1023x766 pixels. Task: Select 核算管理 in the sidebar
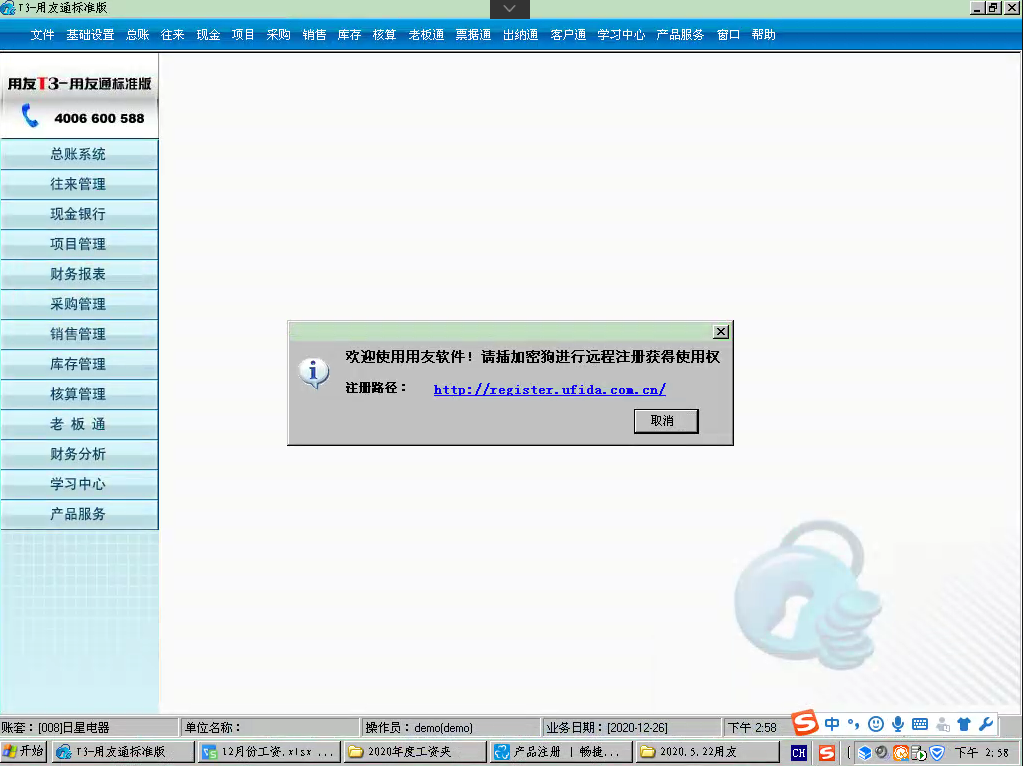click(79, 394)
